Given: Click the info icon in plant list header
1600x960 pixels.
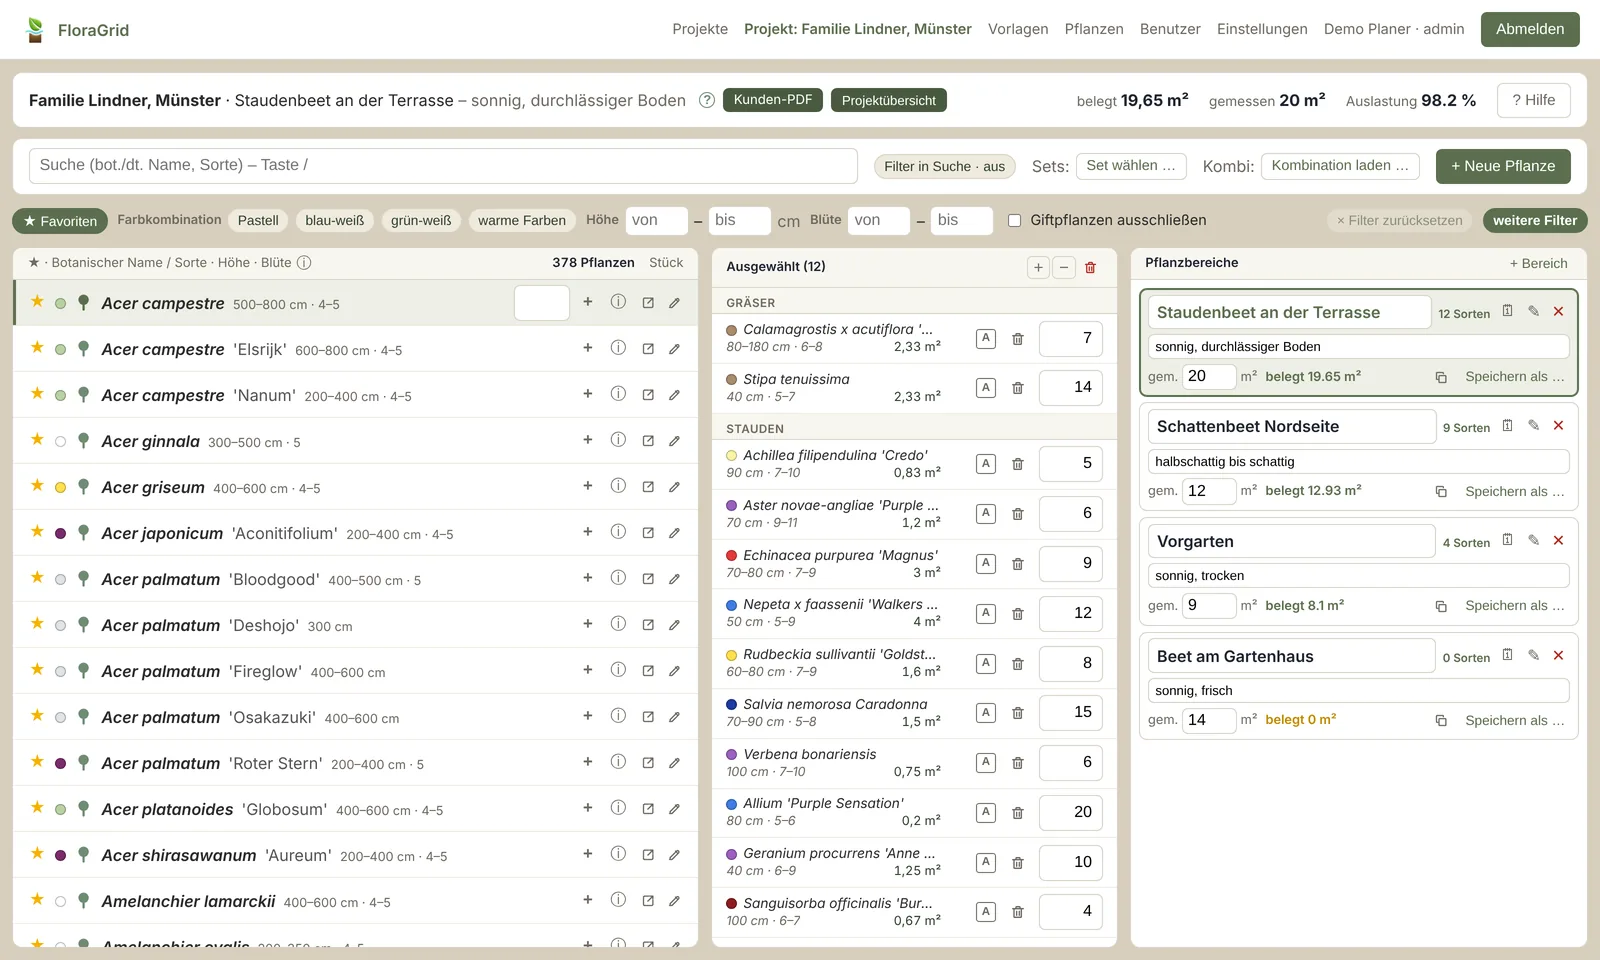Looking at the screenshot, I should [x=304, y=263].
